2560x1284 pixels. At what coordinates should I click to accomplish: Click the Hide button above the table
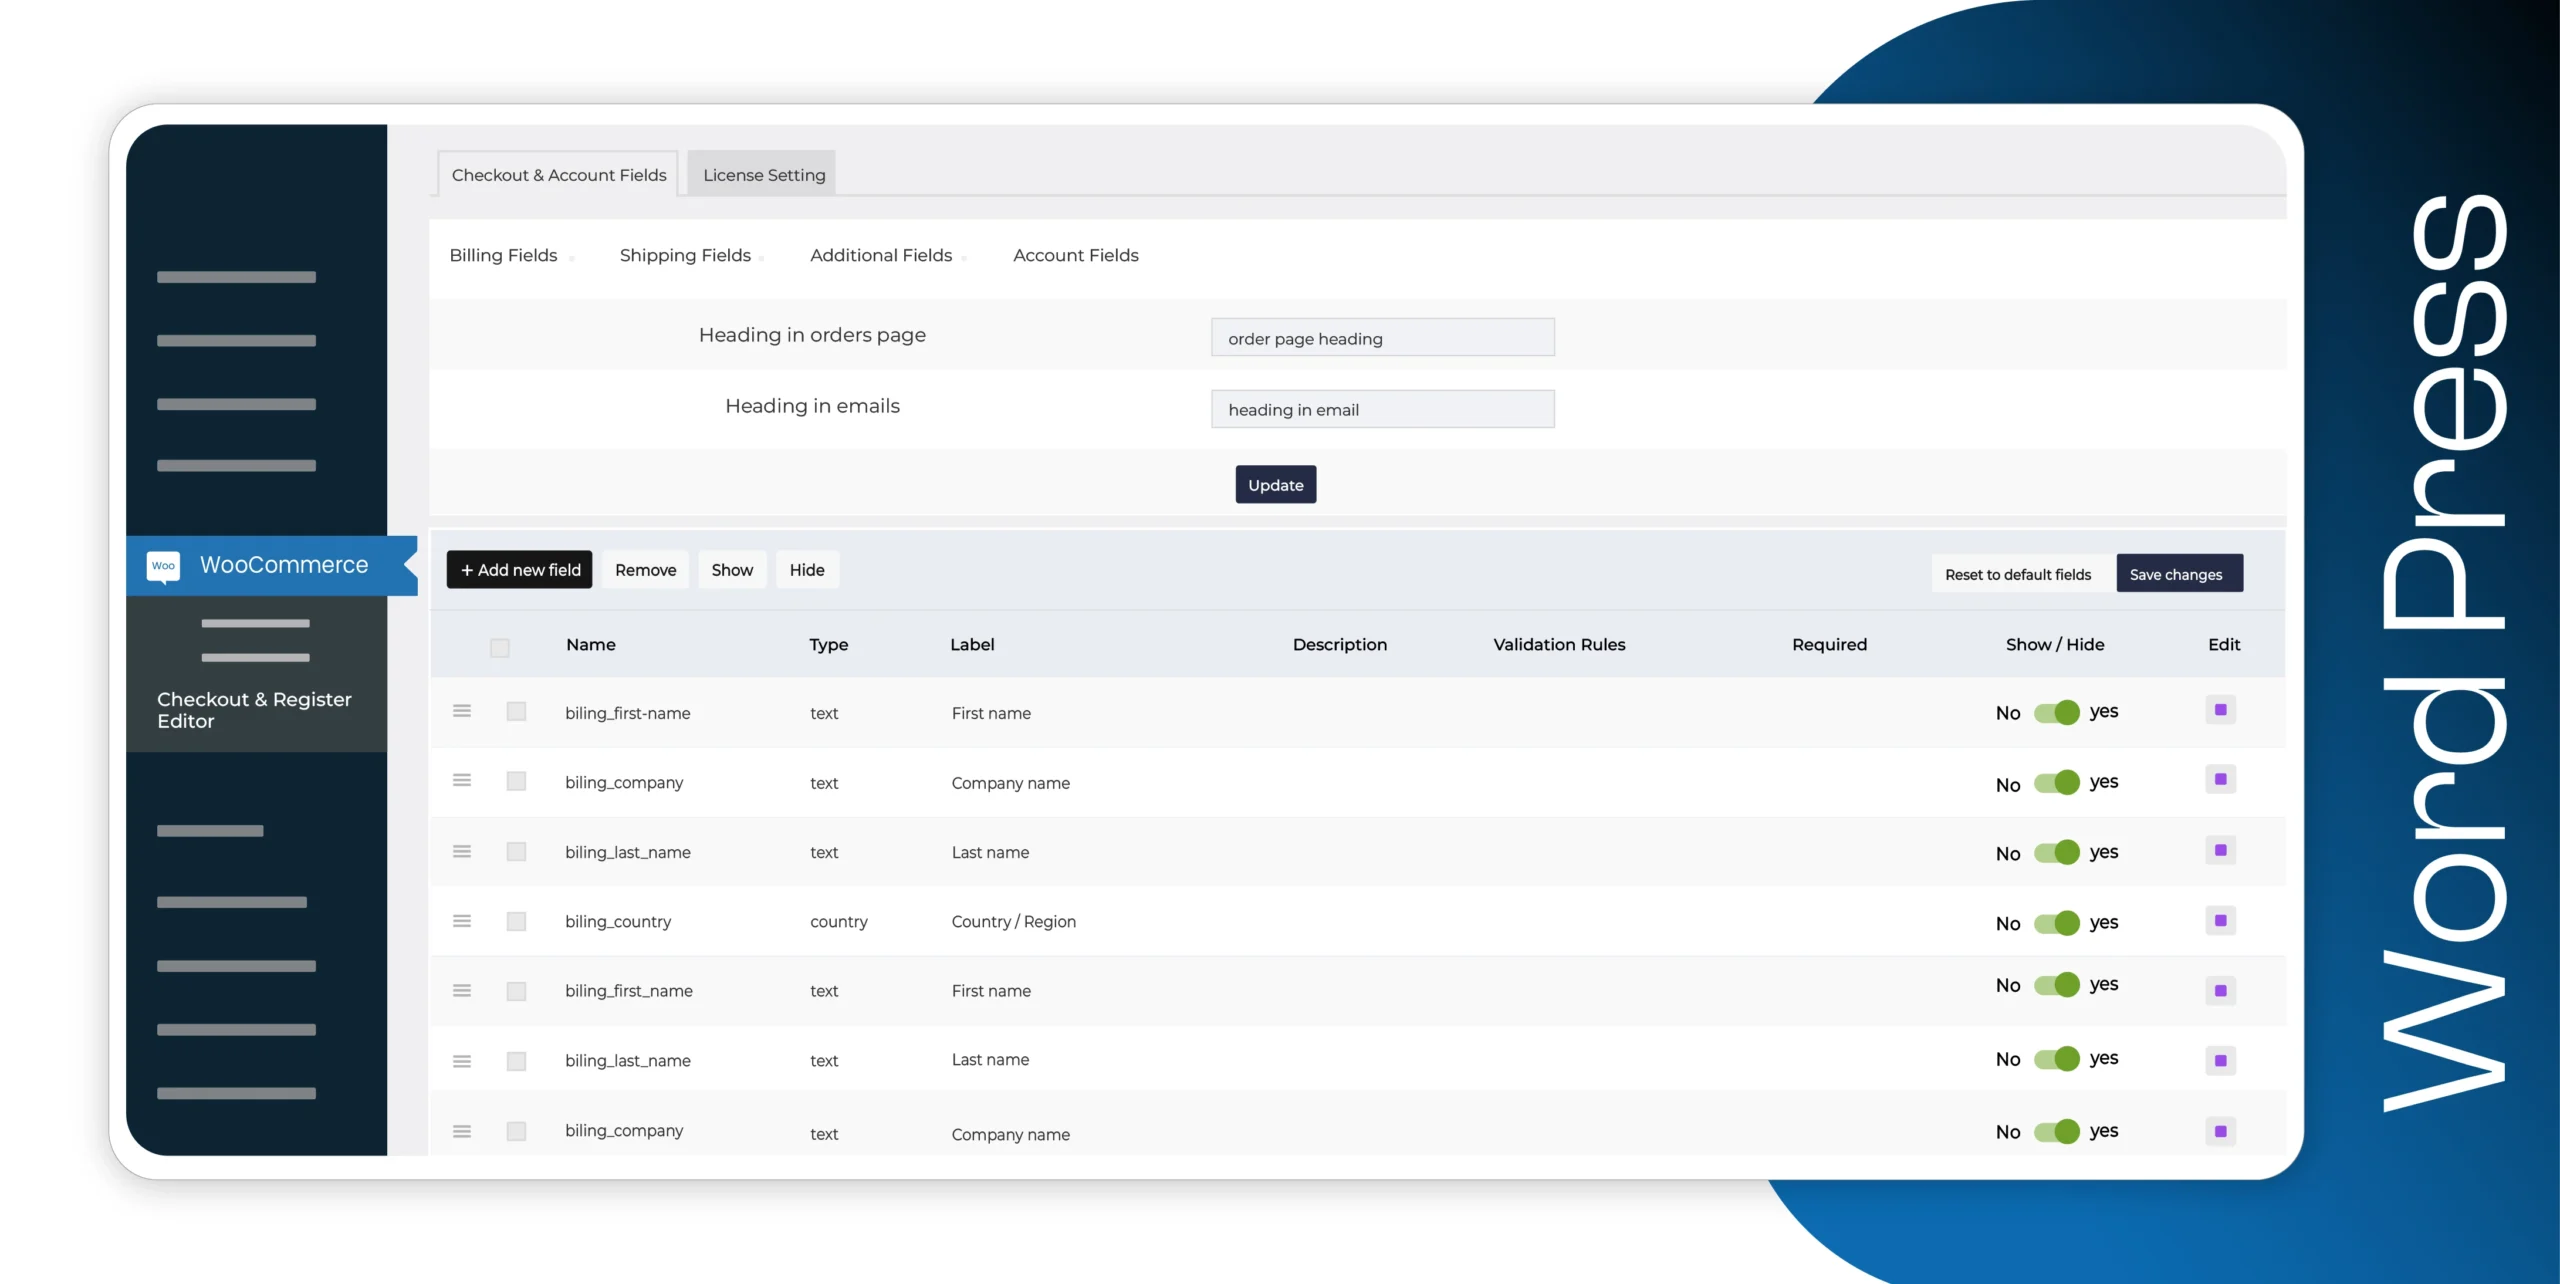807,569
